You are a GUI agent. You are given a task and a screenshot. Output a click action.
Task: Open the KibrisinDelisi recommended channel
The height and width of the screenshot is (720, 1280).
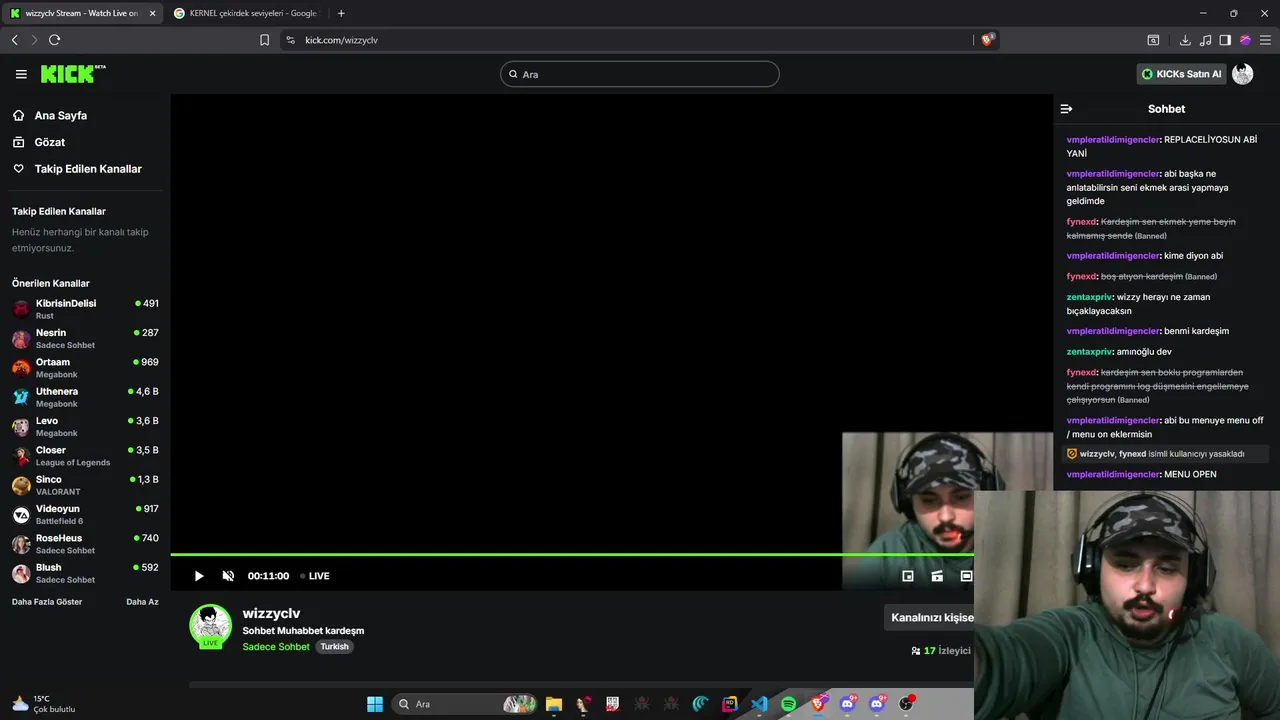point(85,309)
